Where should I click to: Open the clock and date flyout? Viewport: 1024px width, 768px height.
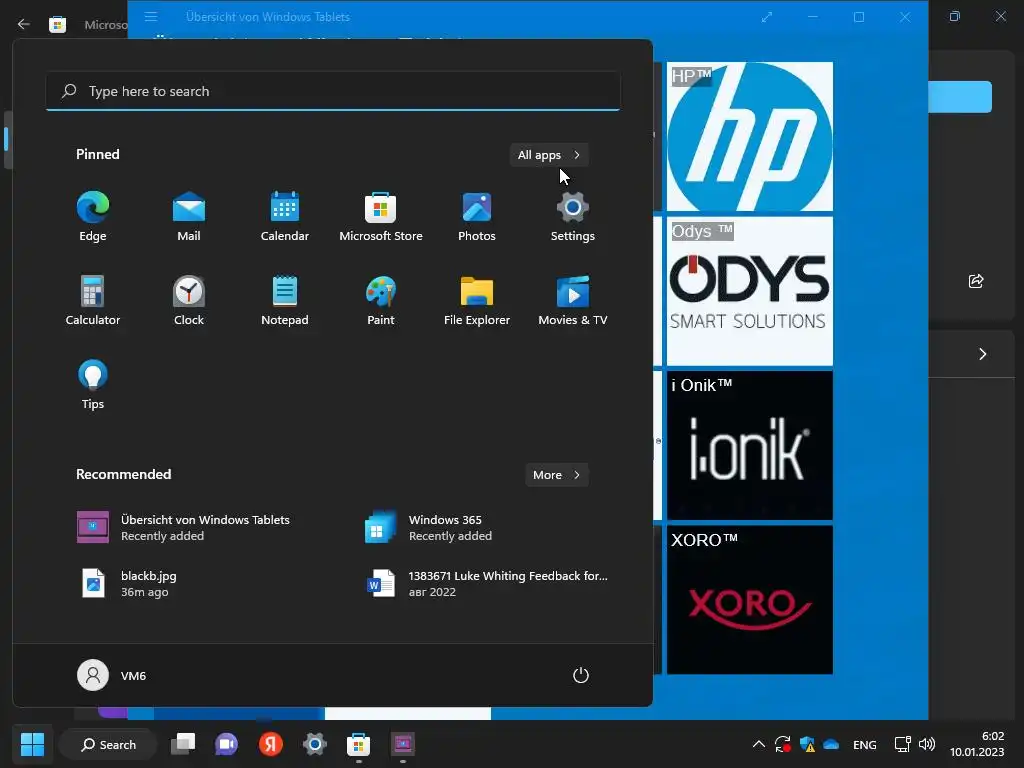point(977,744)
